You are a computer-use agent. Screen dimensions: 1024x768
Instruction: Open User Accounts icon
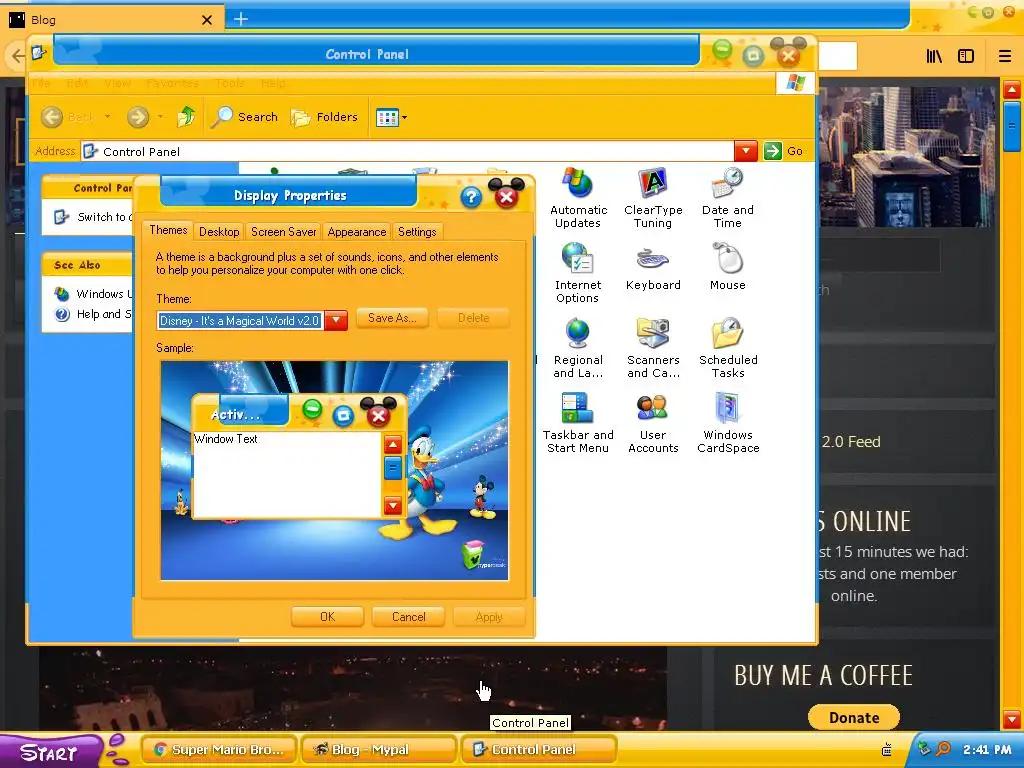[653, 423]
